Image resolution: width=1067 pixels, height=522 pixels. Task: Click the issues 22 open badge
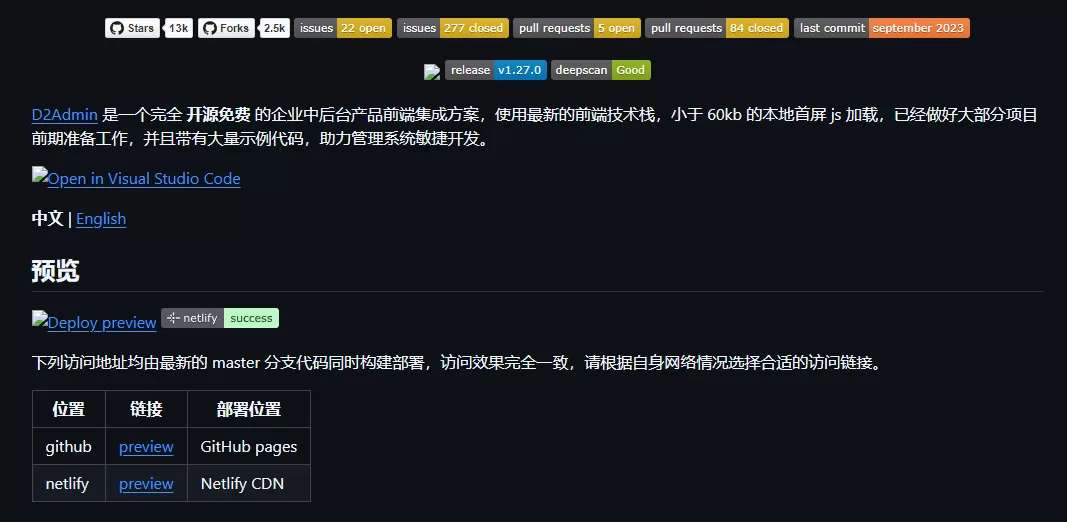[343, 28]
